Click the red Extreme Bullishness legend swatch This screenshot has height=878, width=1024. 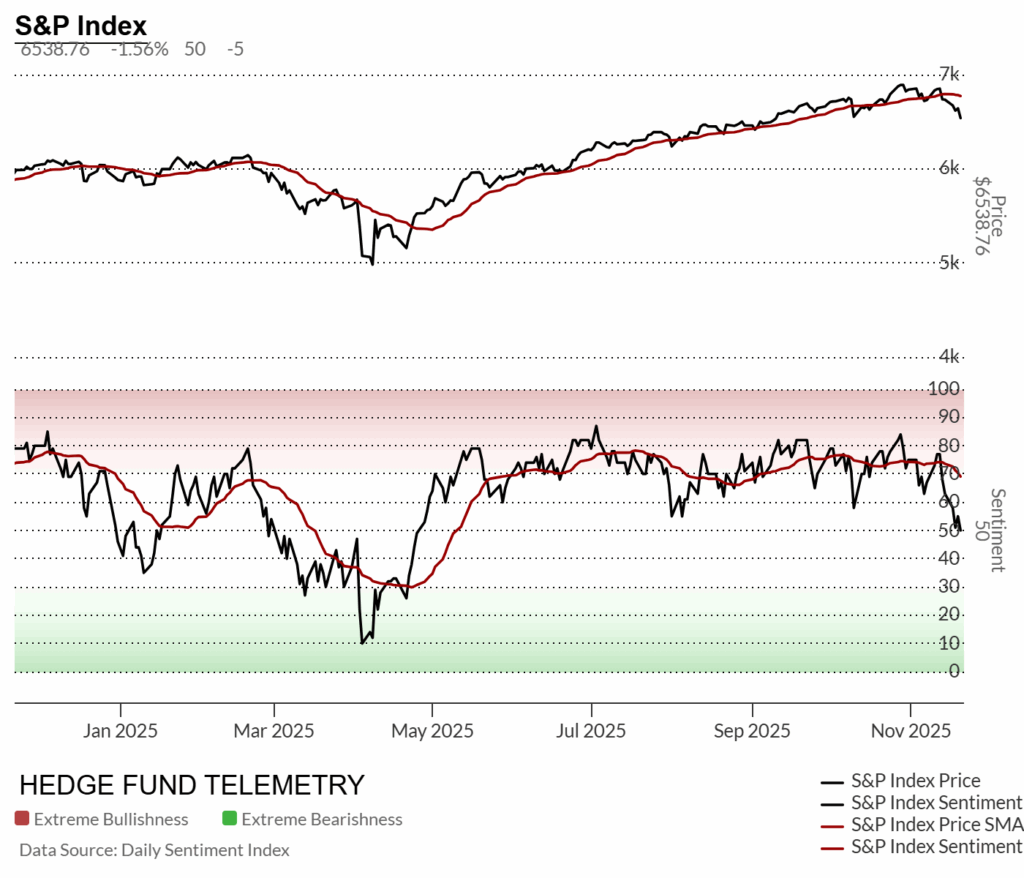click(x=22, y=819)
